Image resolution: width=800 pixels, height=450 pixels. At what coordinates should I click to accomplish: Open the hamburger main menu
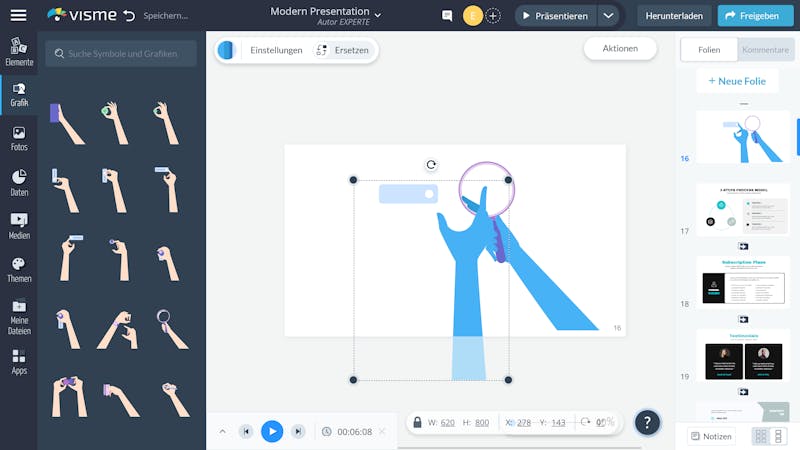click(x=18, y=15)
